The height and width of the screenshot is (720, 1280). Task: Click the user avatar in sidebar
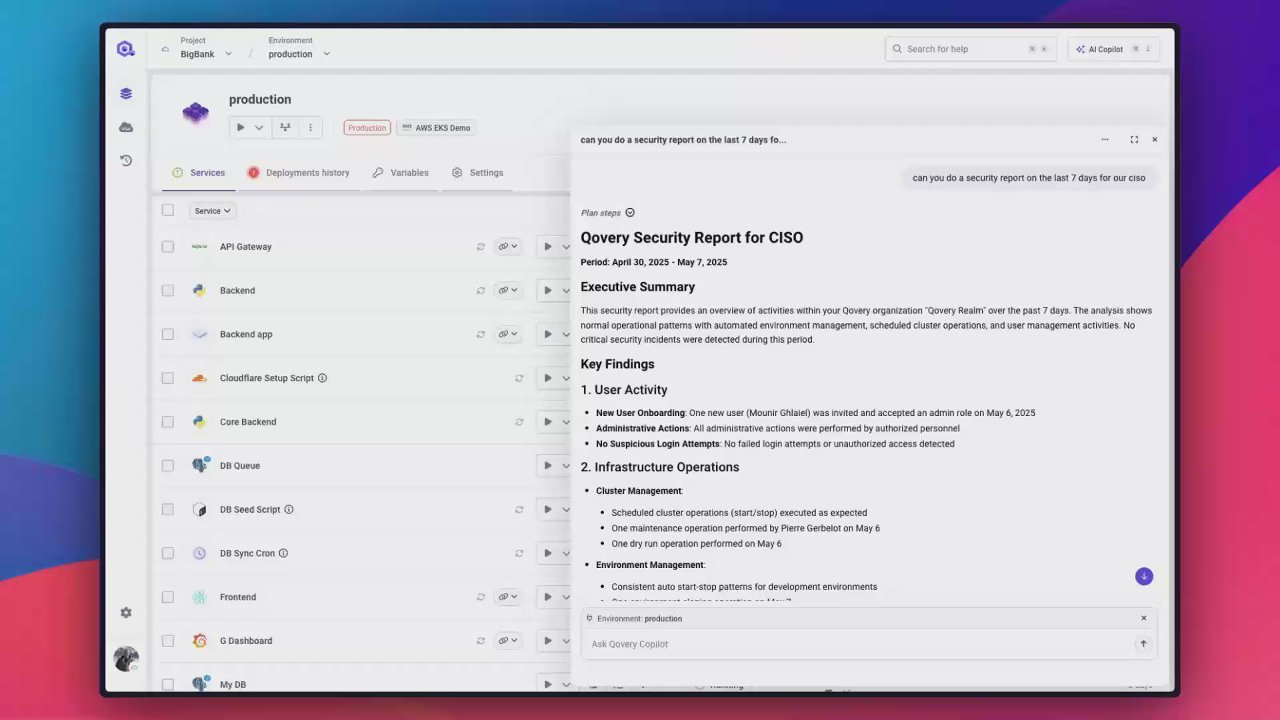[126, 659]
